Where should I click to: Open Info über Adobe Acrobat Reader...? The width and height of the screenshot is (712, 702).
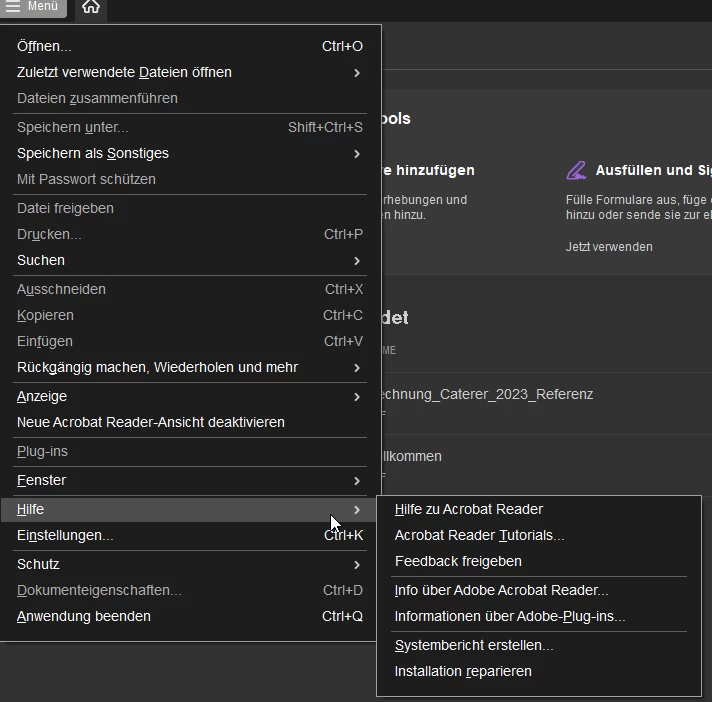click(539, 590)
